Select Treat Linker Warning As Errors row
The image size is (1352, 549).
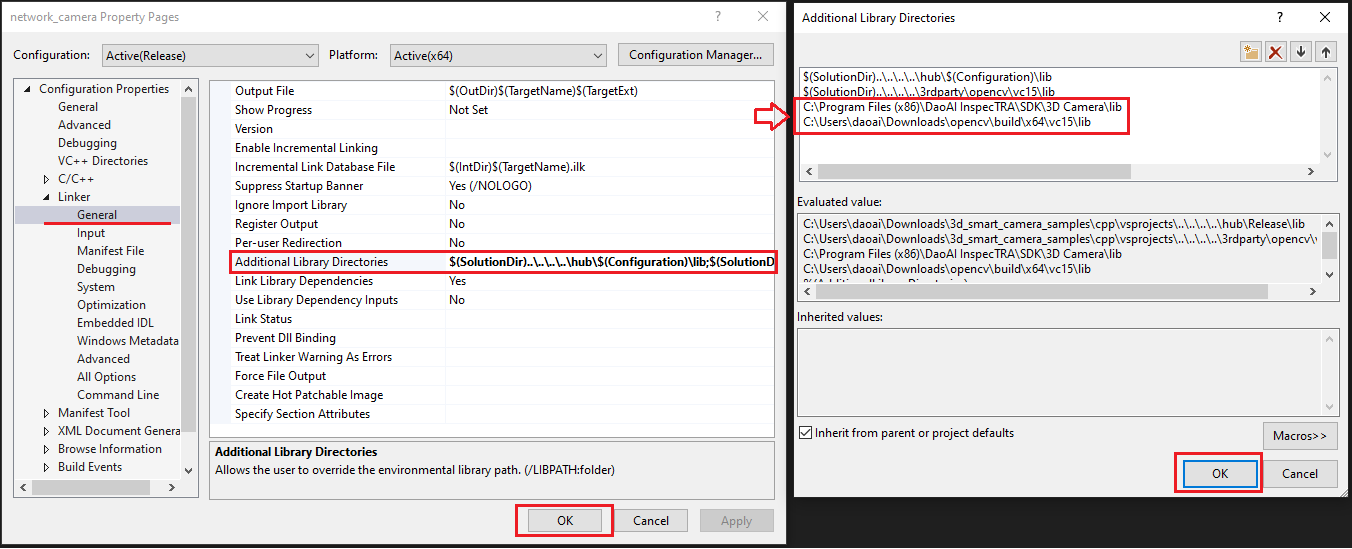492,357
